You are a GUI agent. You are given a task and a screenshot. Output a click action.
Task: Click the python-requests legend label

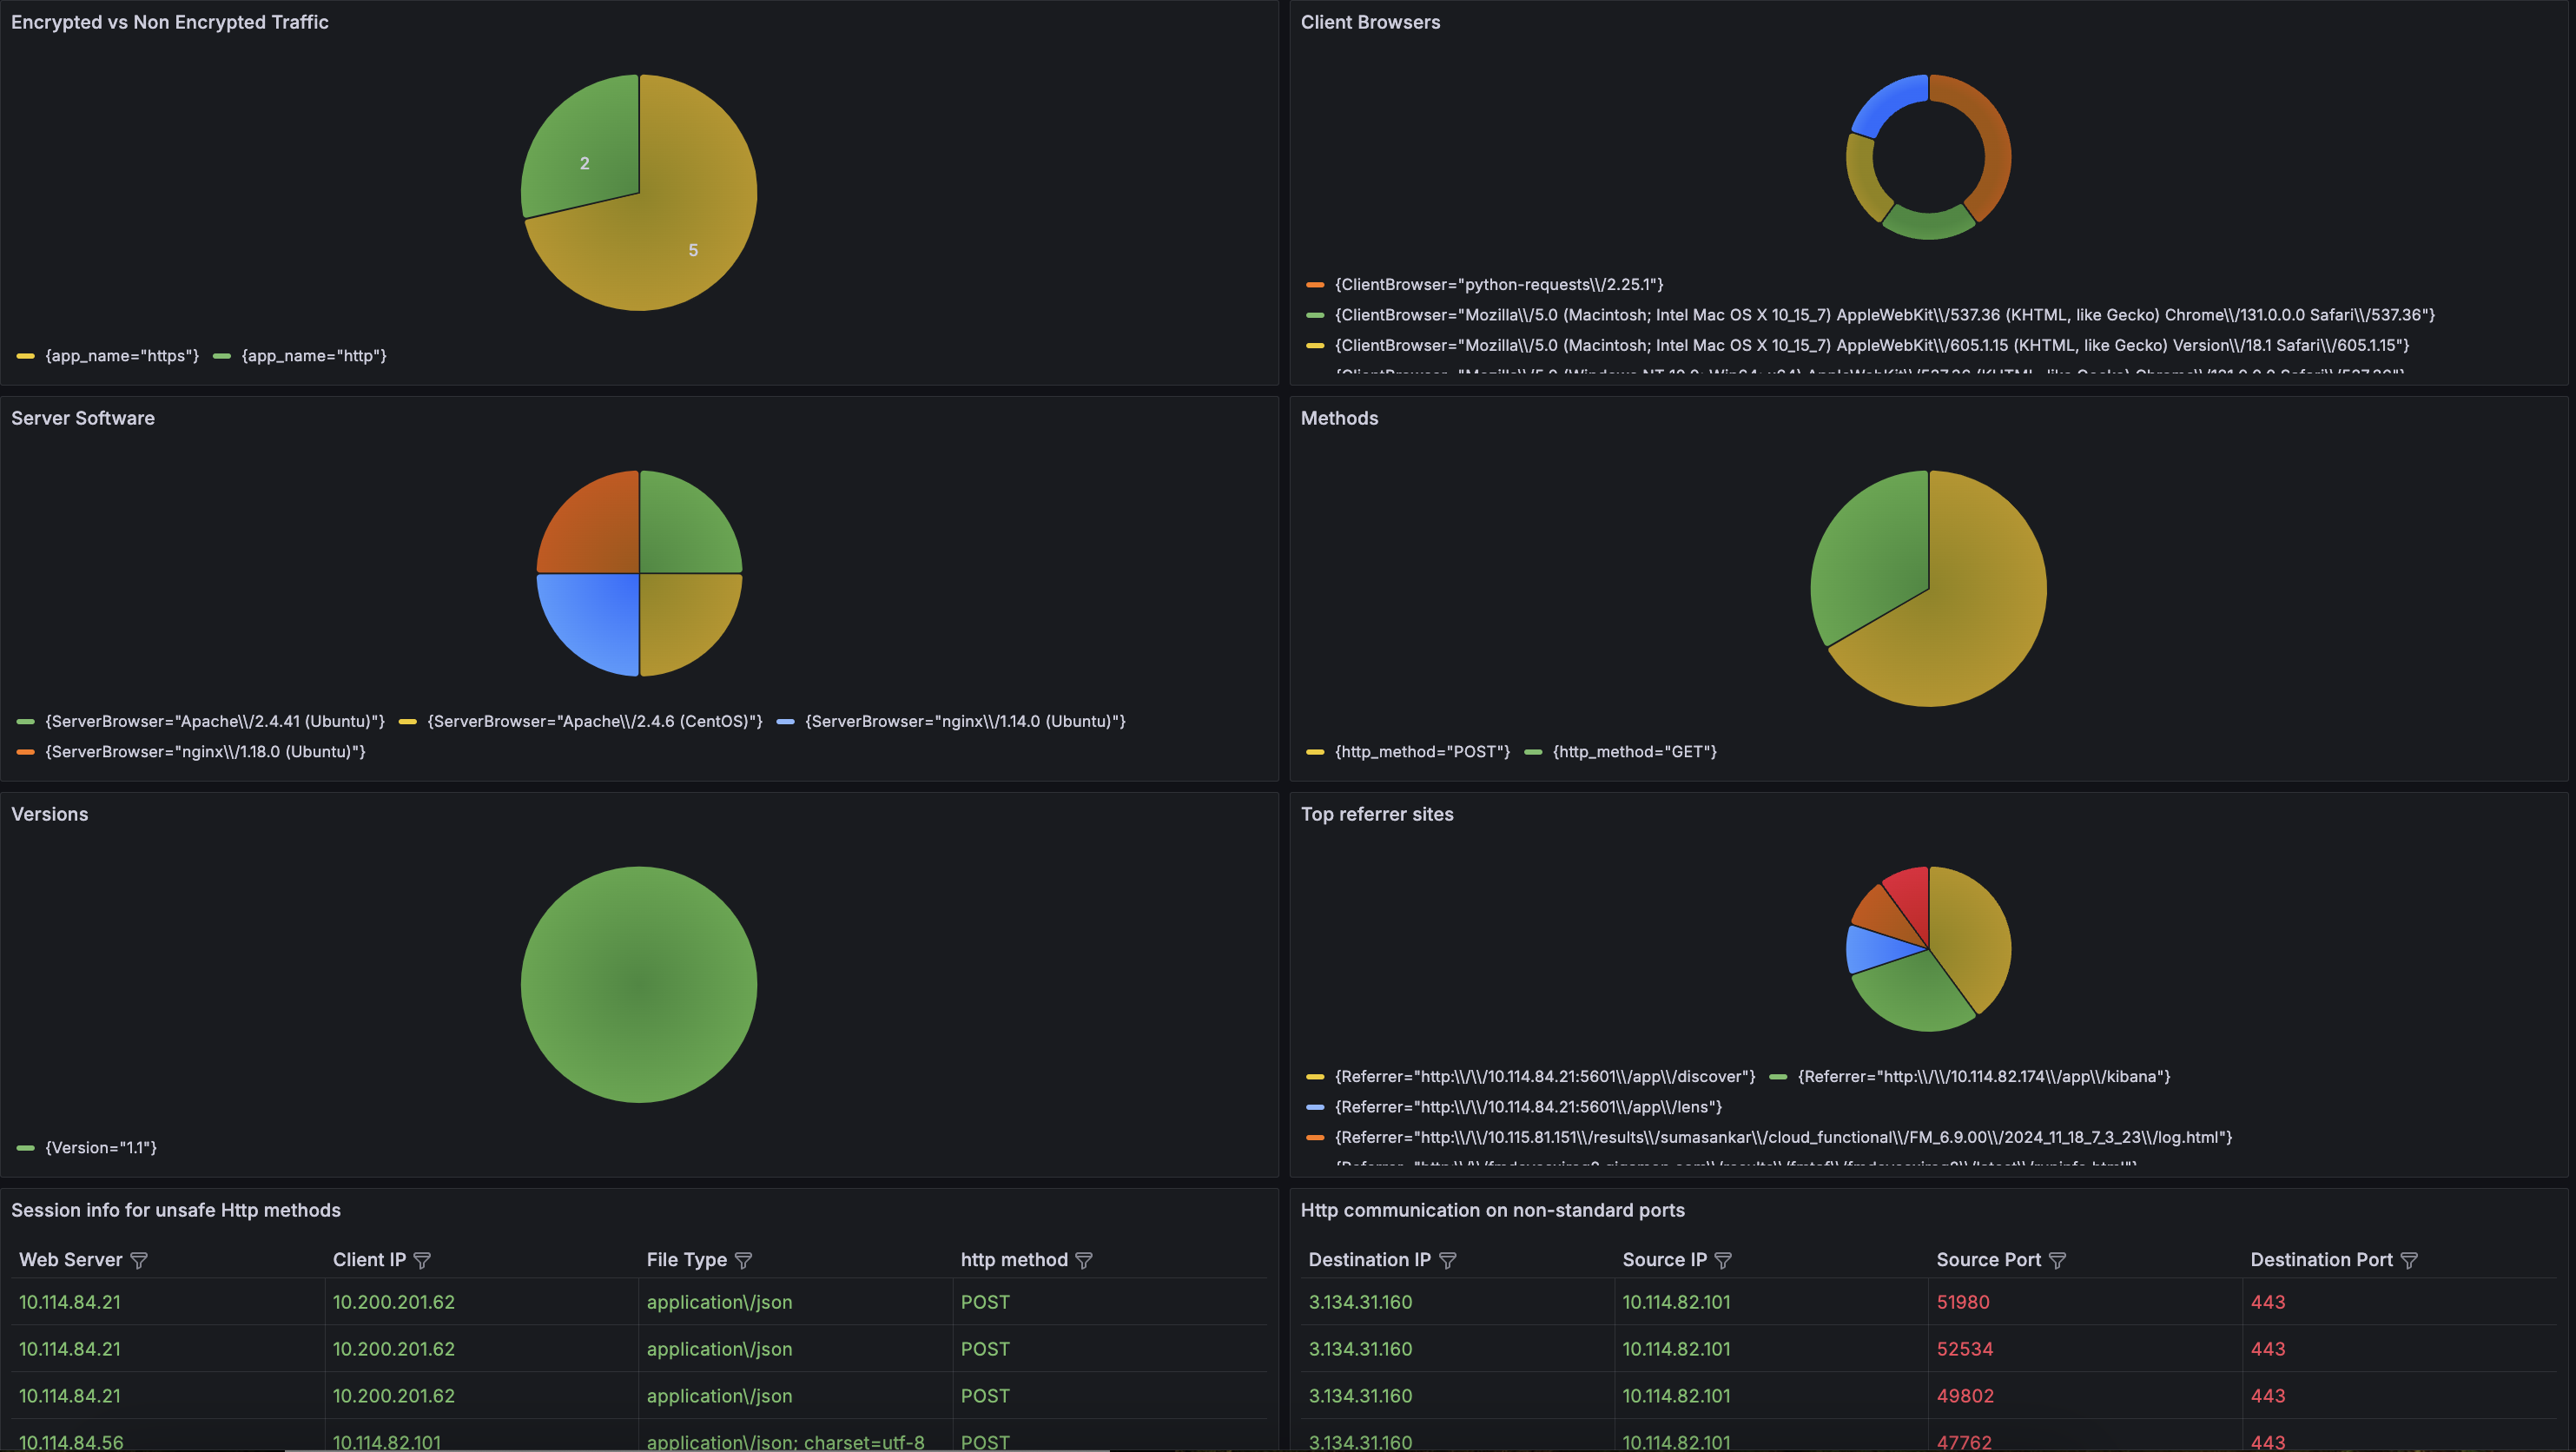click(x=1498, y=285)
